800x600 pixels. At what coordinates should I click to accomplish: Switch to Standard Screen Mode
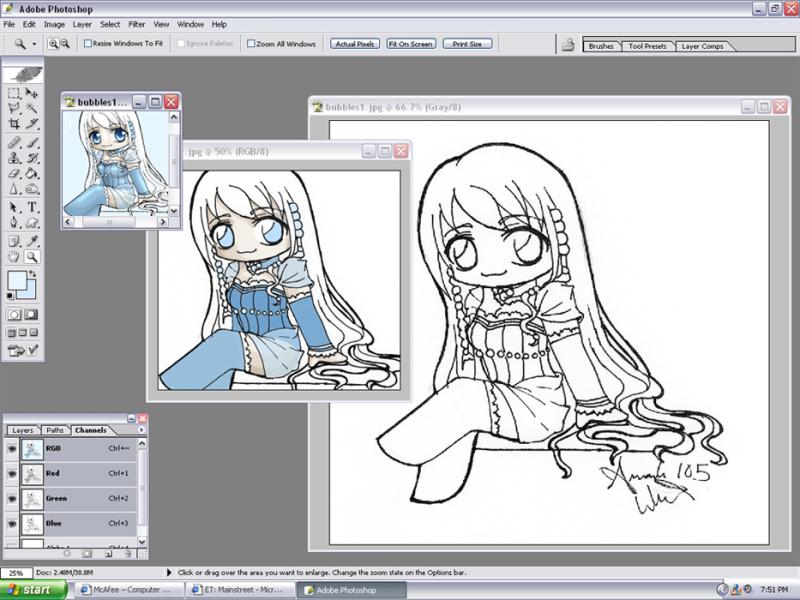click(11, 333)
